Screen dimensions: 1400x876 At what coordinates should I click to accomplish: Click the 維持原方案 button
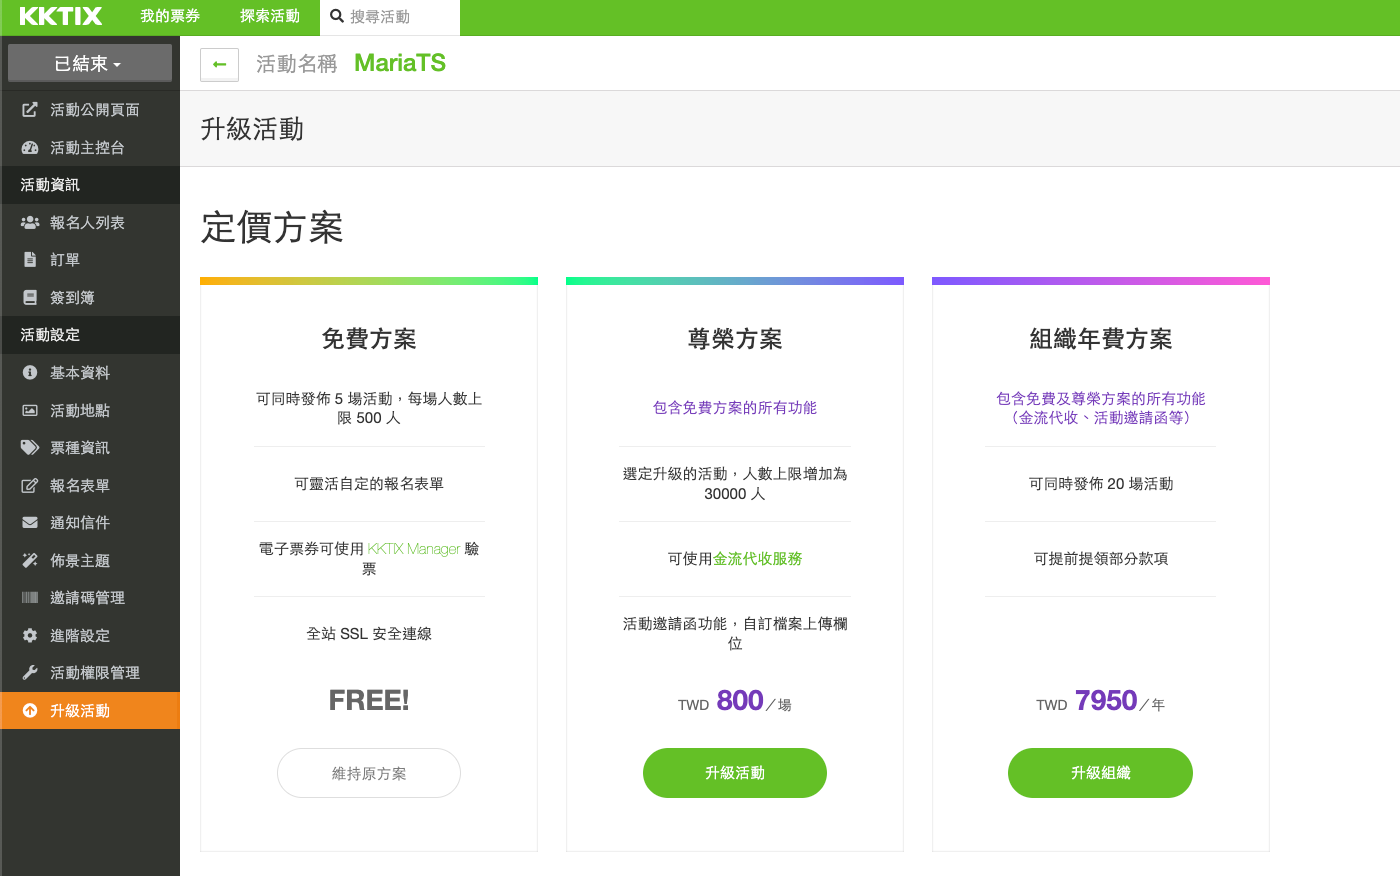[x=369, y=773]
